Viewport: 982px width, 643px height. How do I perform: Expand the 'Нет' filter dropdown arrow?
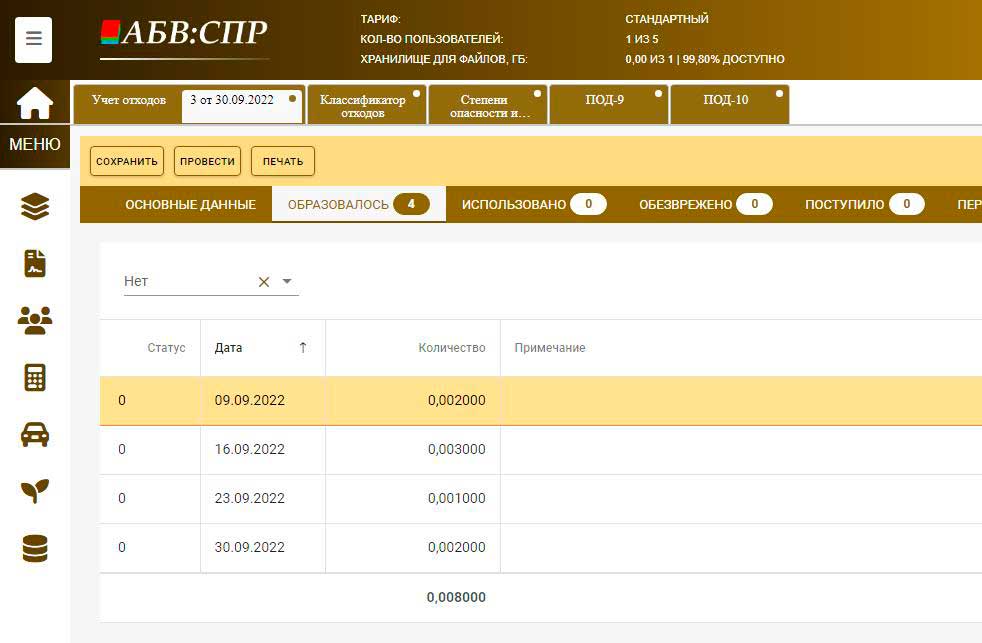coord(287,282)
